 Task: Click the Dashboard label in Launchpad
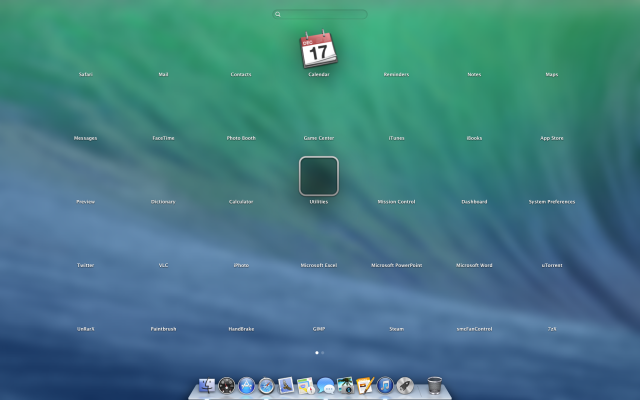click(474, 202)
